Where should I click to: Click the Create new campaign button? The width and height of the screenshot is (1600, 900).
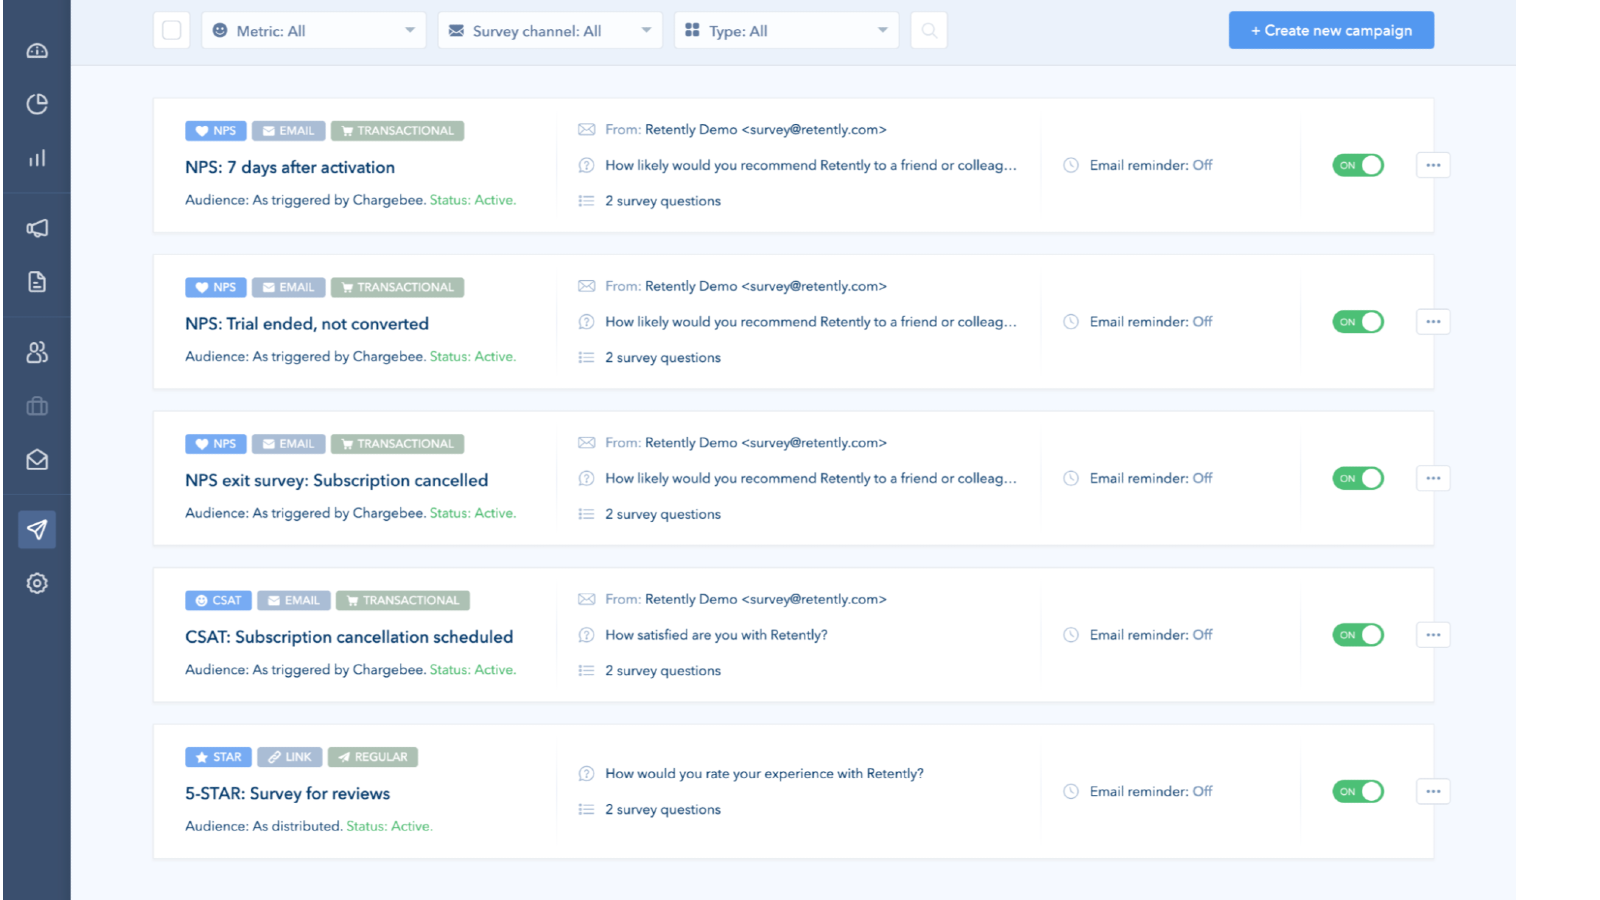pos(1331,31)
